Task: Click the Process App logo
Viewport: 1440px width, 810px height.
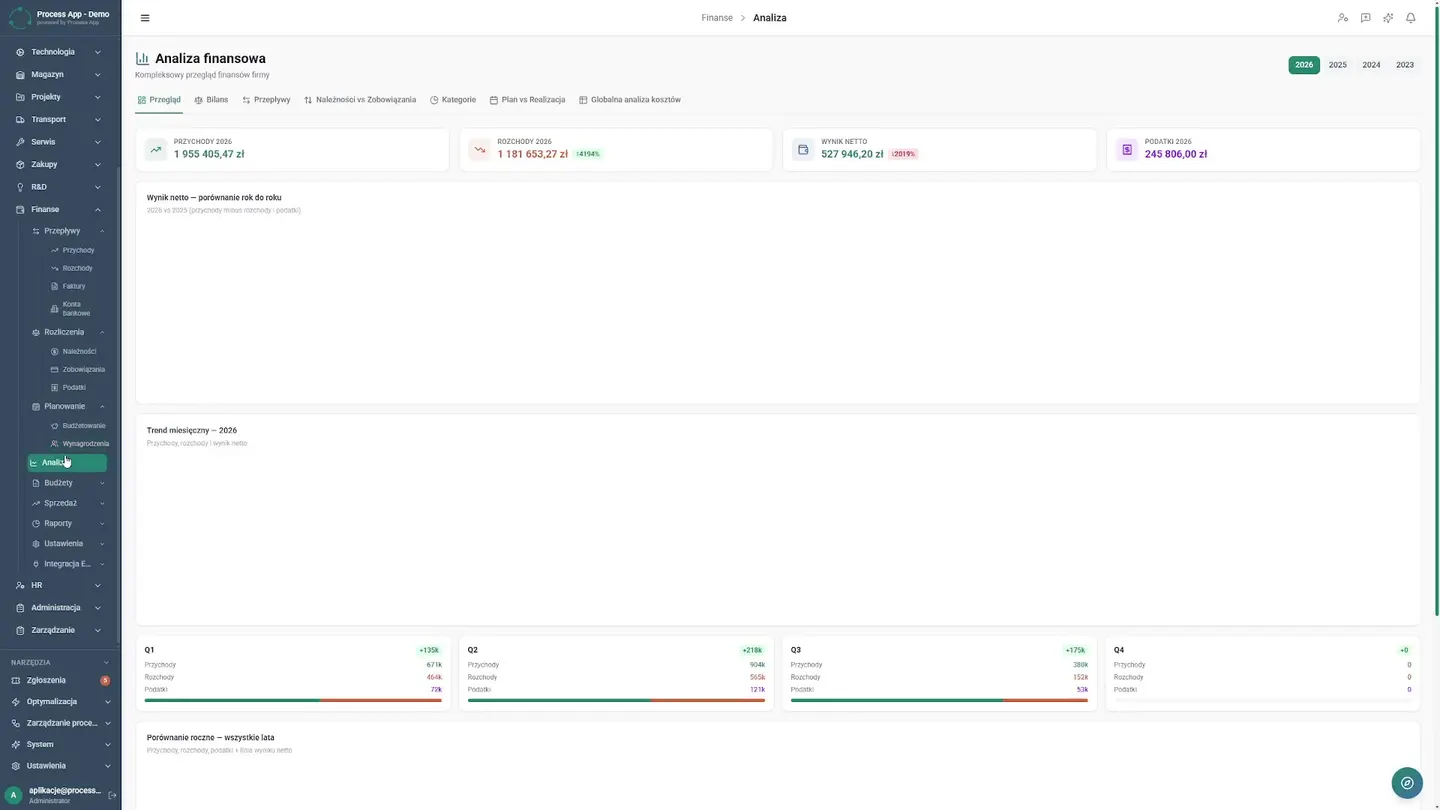Action: tap(20, 17)
